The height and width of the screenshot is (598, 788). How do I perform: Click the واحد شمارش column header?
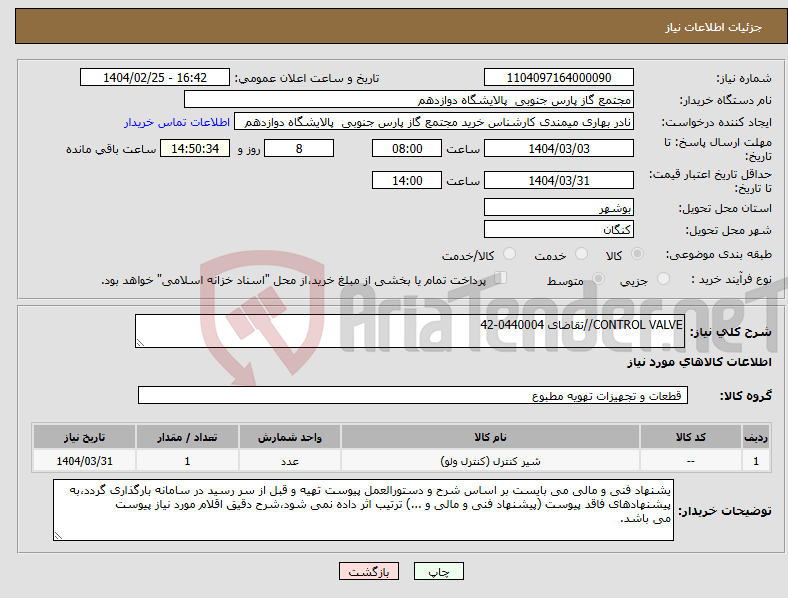290,437
